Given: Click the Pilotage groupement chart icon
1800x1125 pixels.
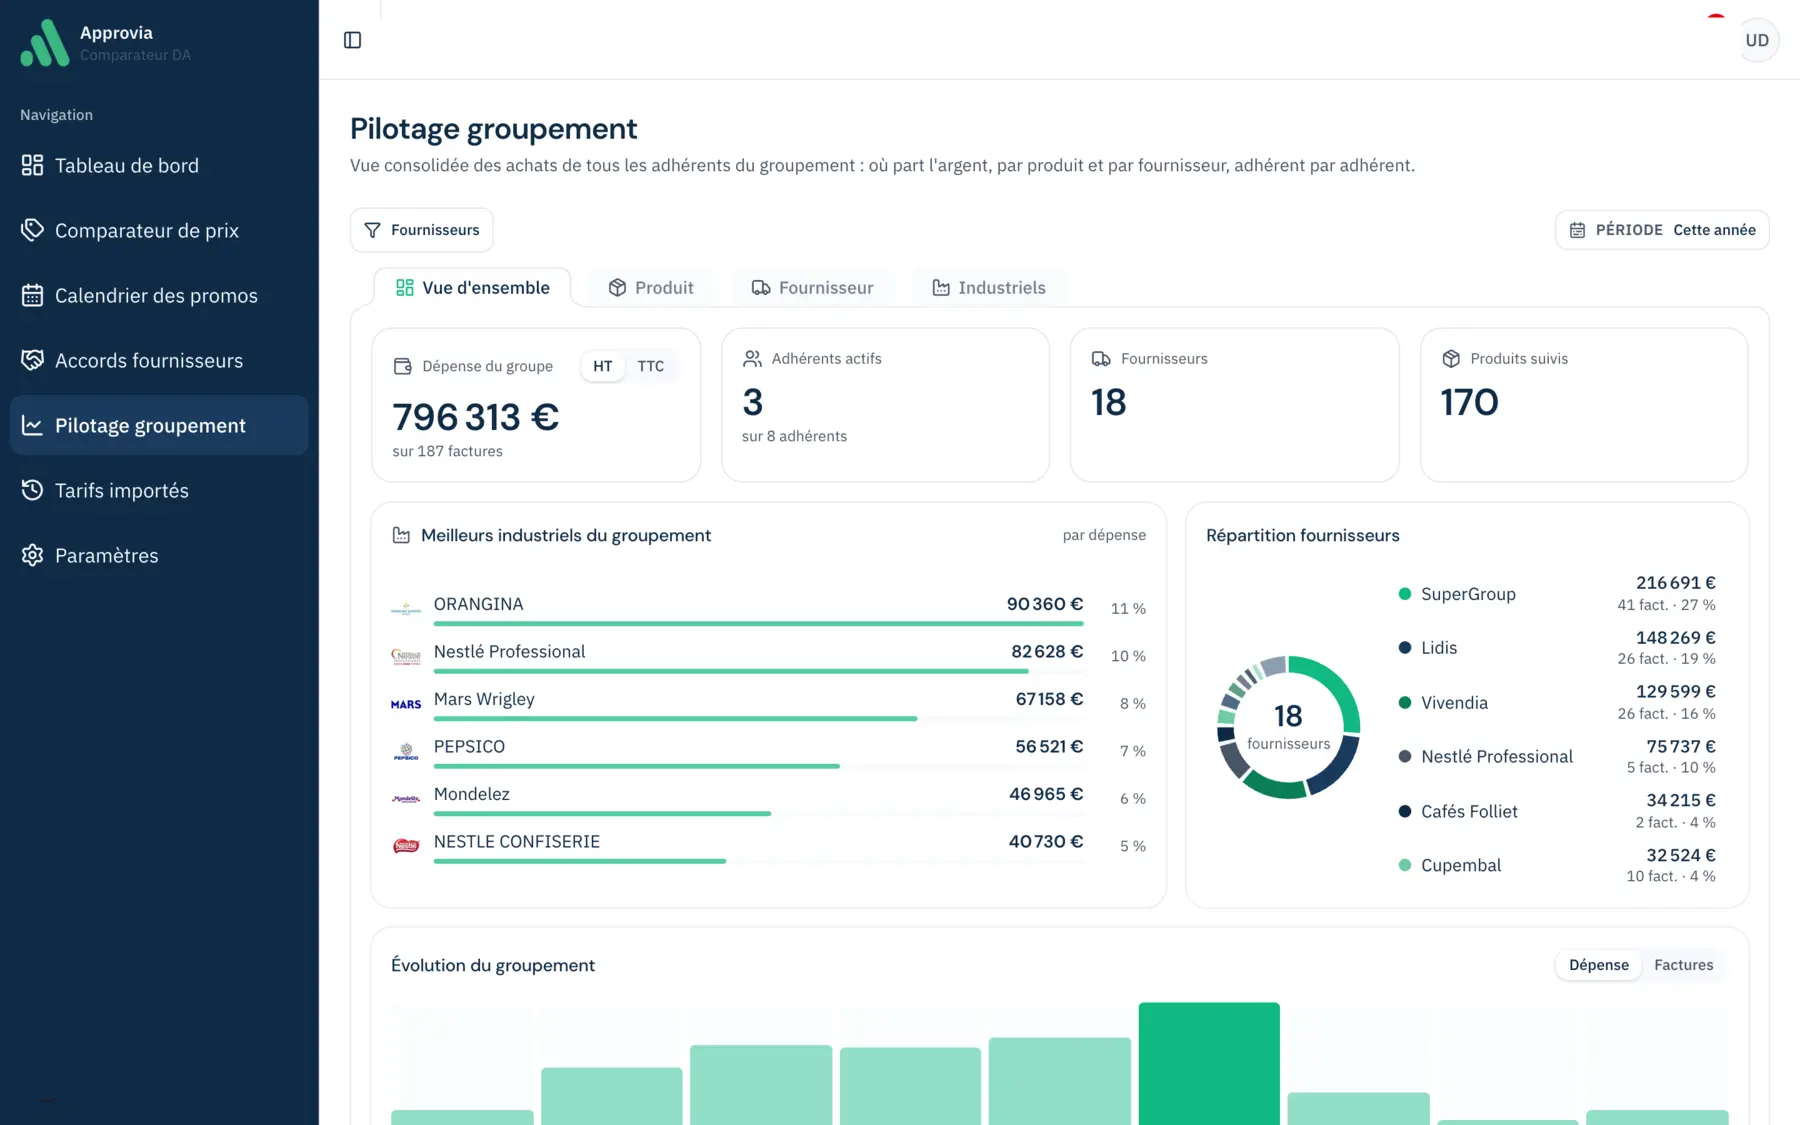Looking at the screenshot, I should (x=32, y=425).
